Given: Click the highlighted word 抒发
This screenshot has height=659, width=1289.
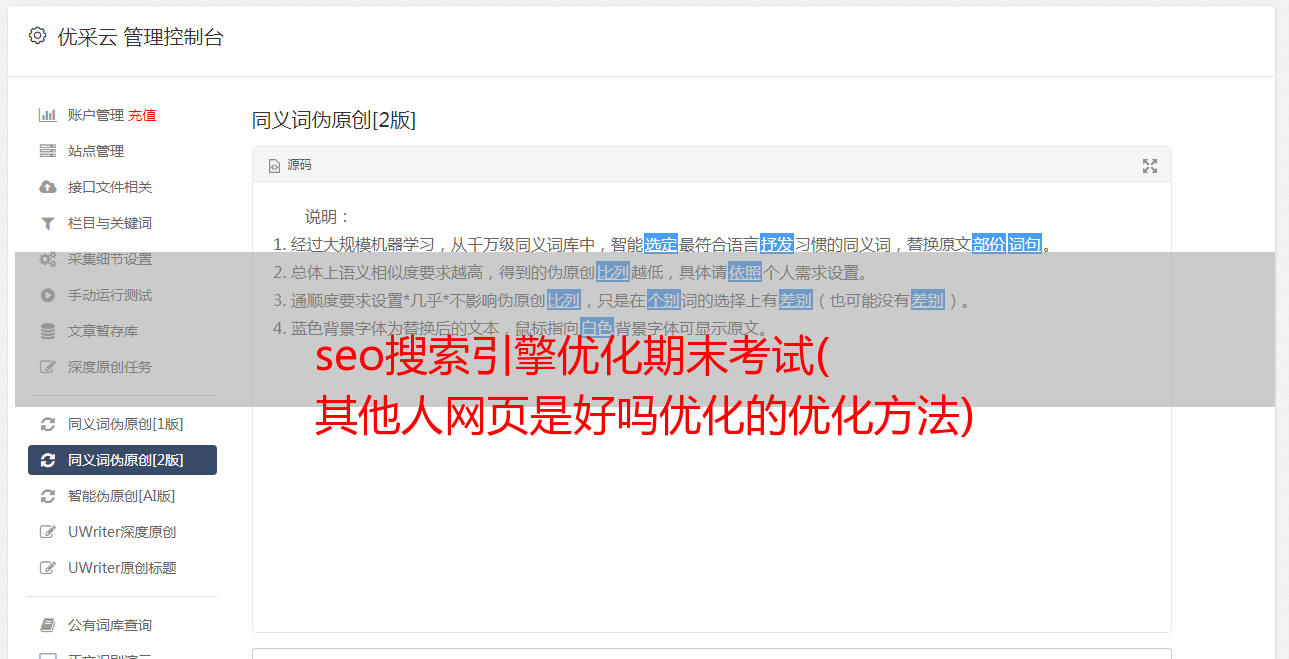Looking at the screenshot, I should [777, 244].
